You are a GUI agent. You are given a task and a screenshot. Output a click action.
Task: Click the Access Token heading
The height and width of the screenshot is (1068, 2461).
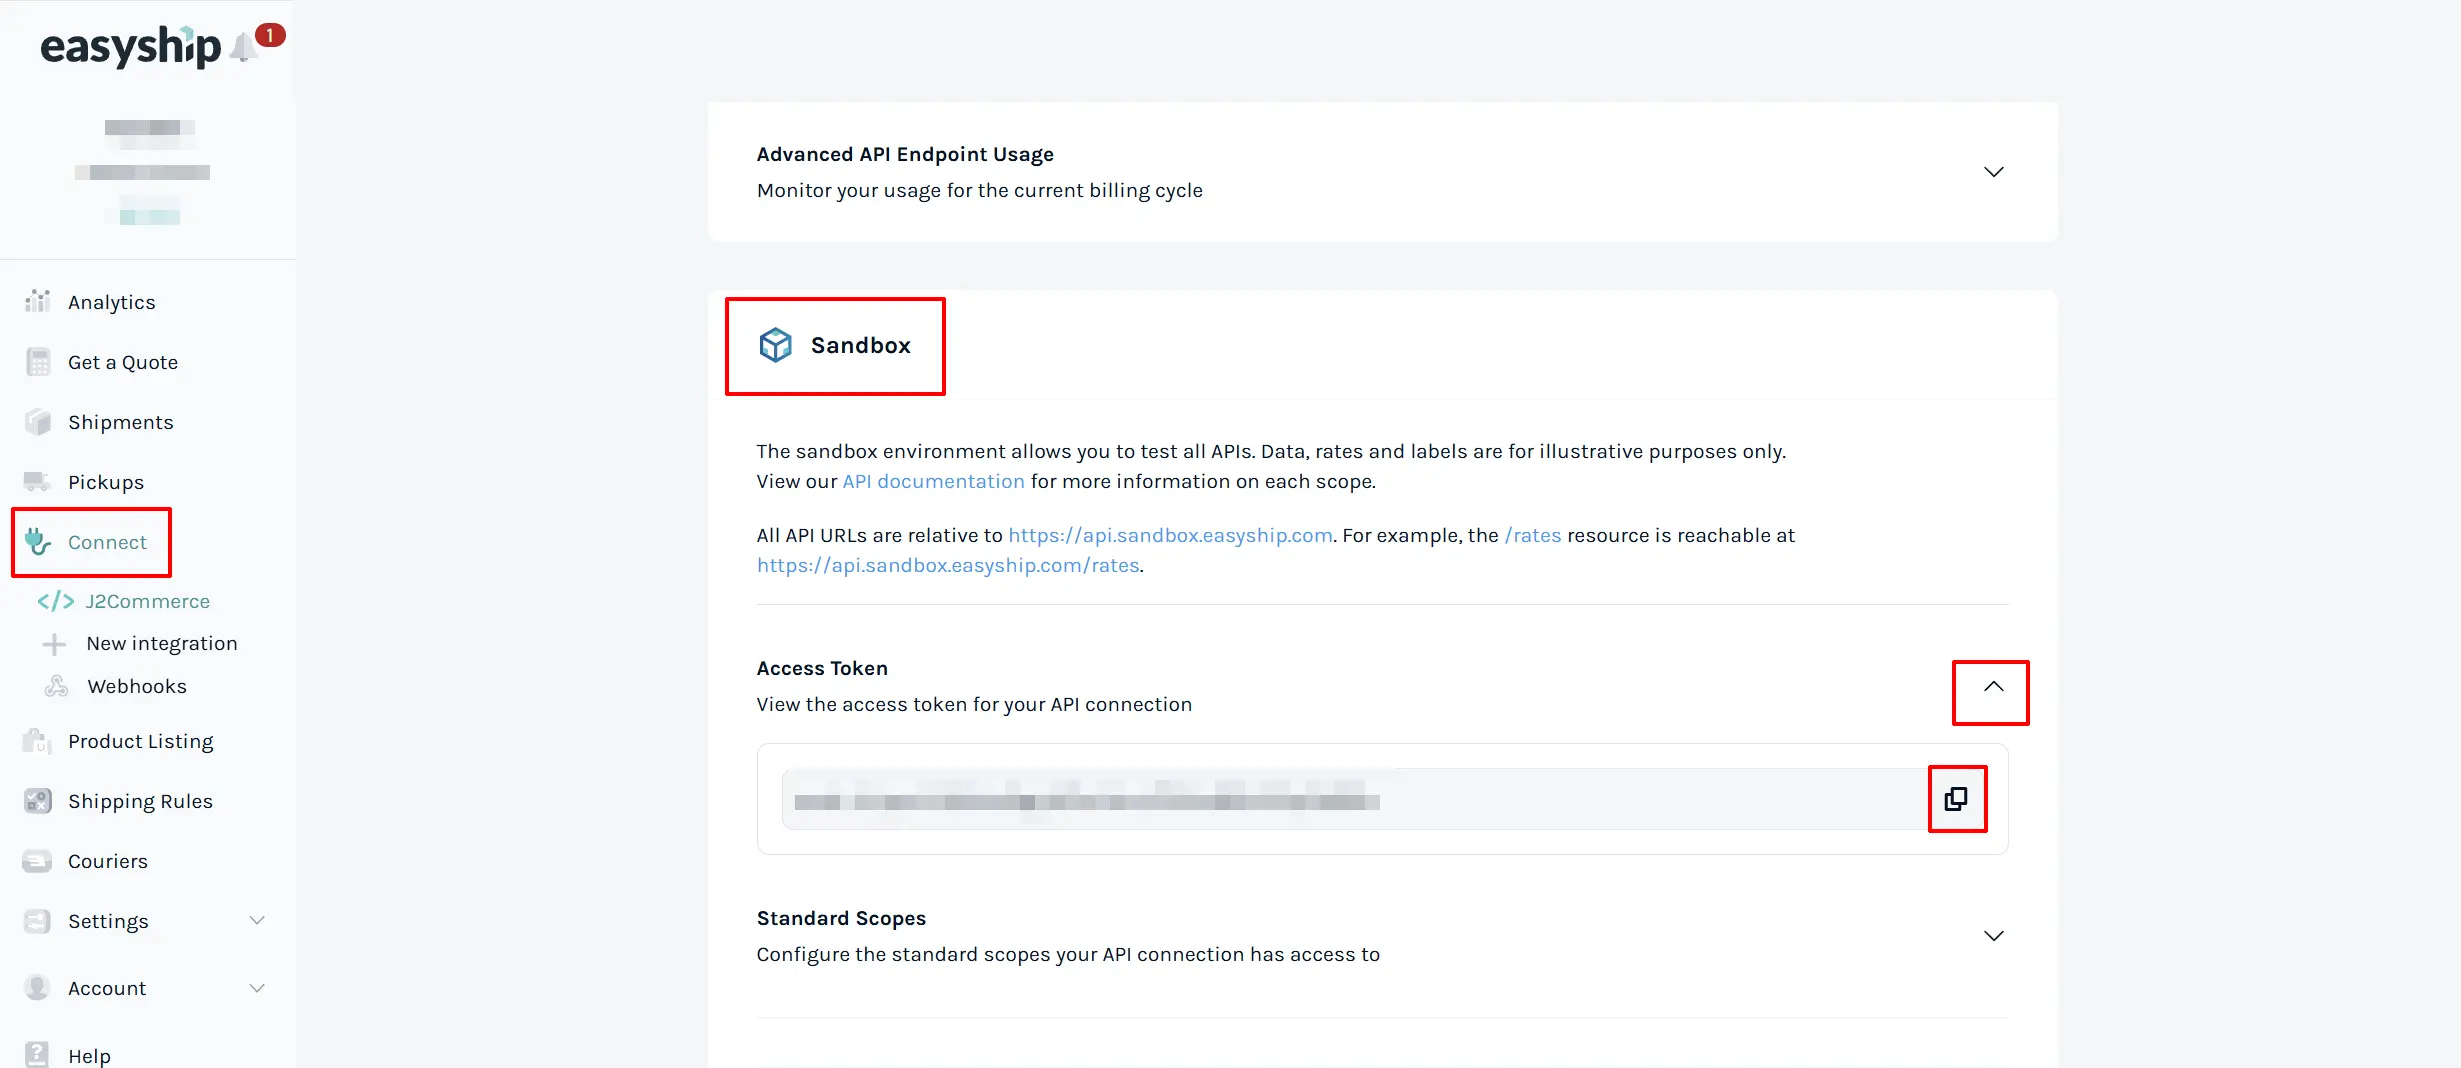(822, 668)
